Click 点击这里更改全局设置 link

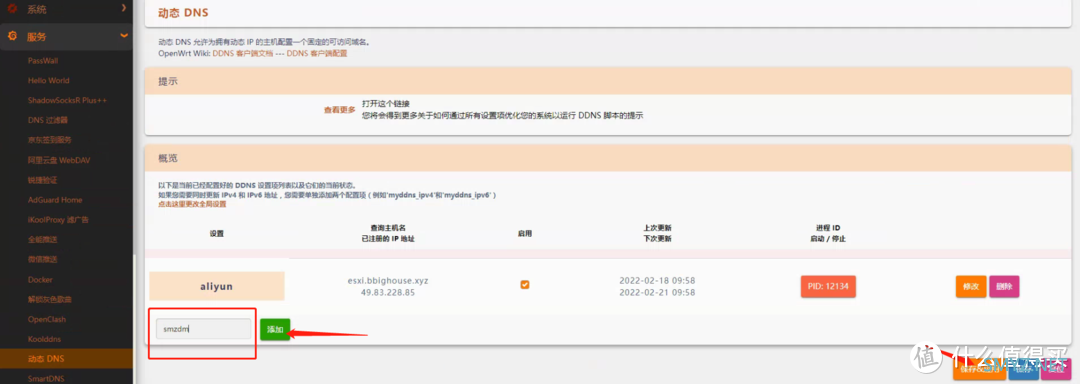pos(192,204)
